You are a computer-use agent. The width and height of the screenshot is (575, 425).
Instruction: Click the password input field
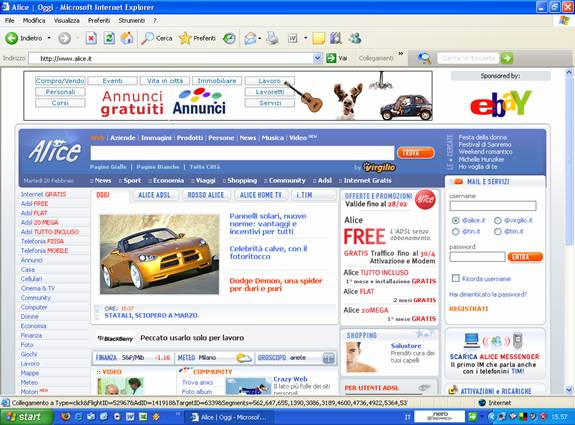tap(477, 257)
